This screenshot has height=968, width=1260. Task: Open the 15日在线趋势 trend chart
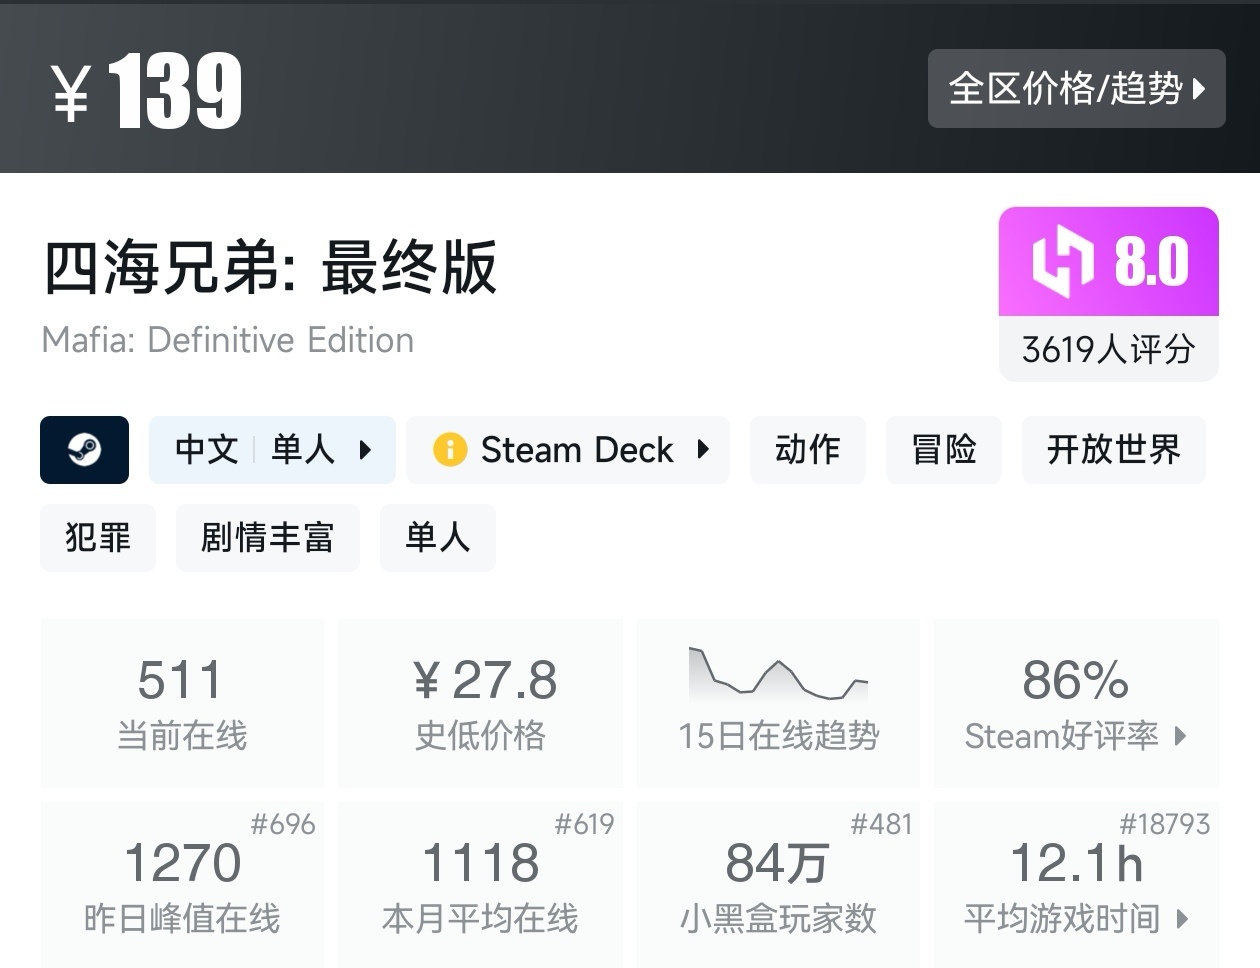click(x=778, y=703)
